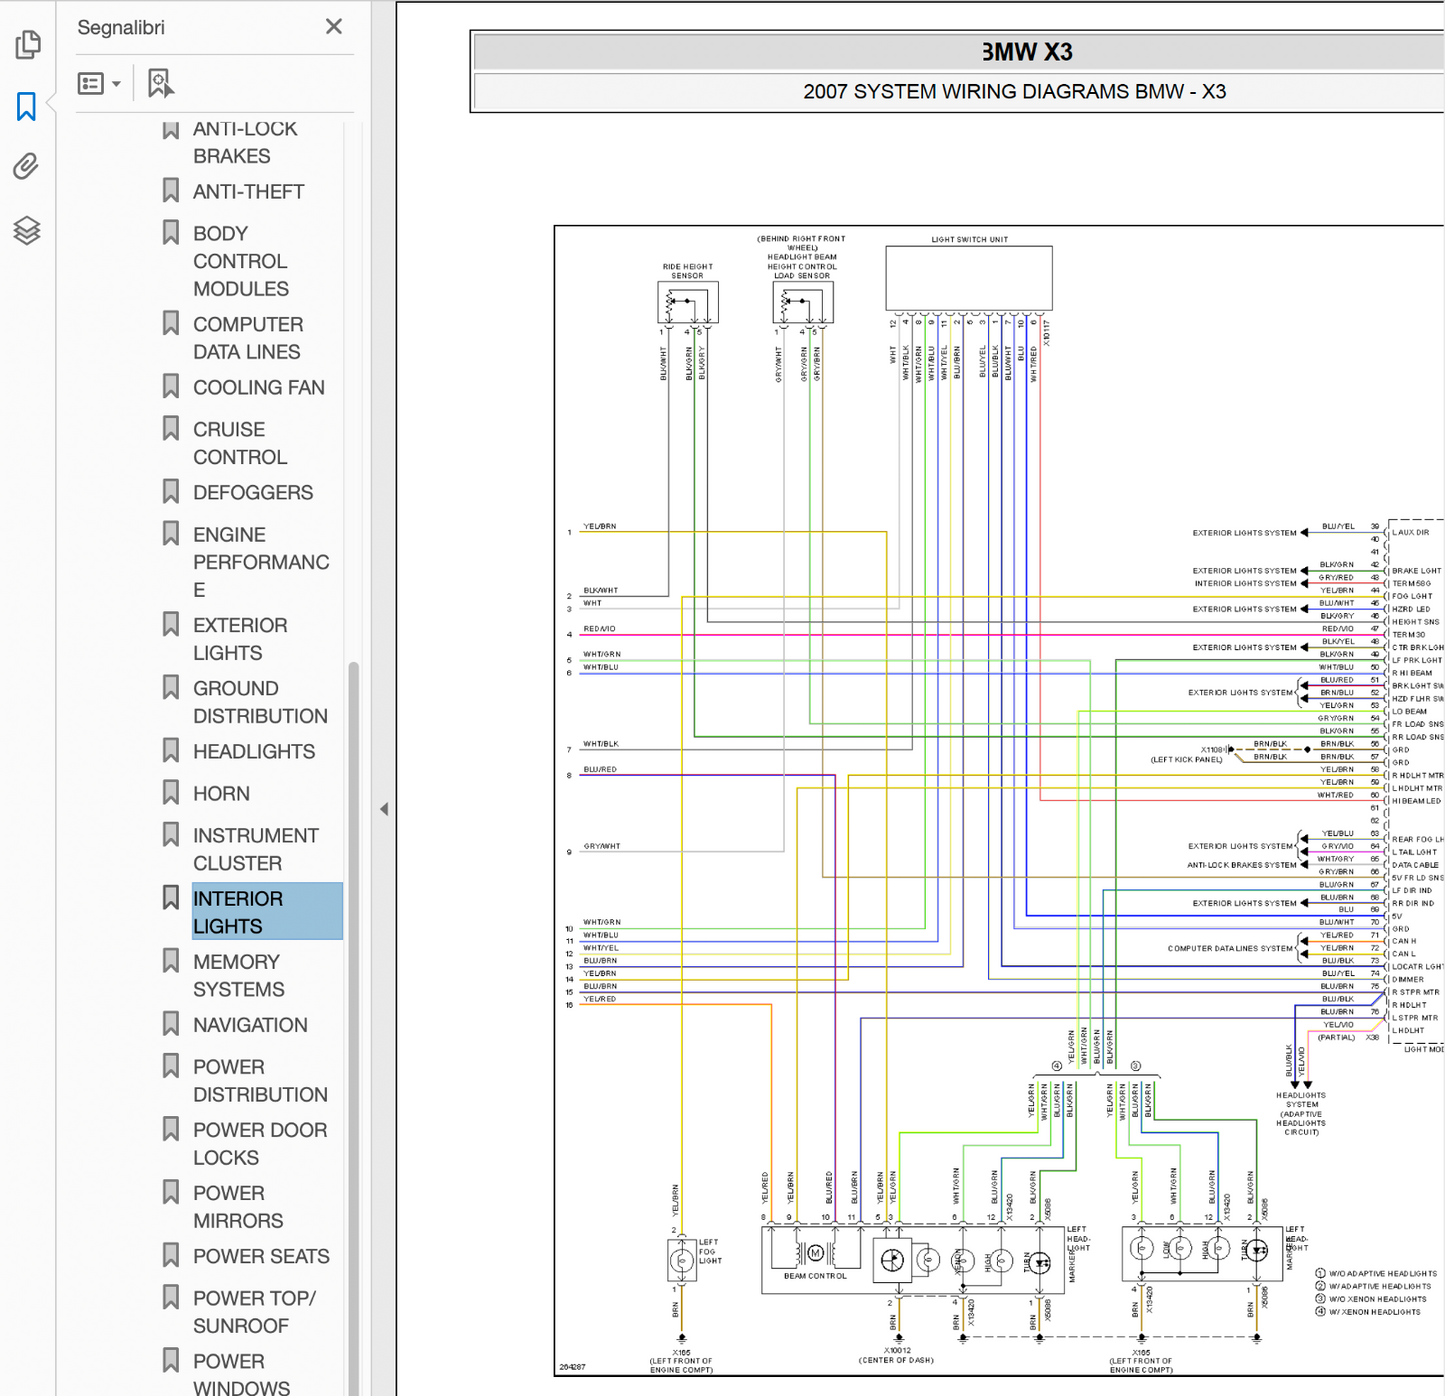
Task: Click the find current bookmark icon
Action: tap(160, 83)
